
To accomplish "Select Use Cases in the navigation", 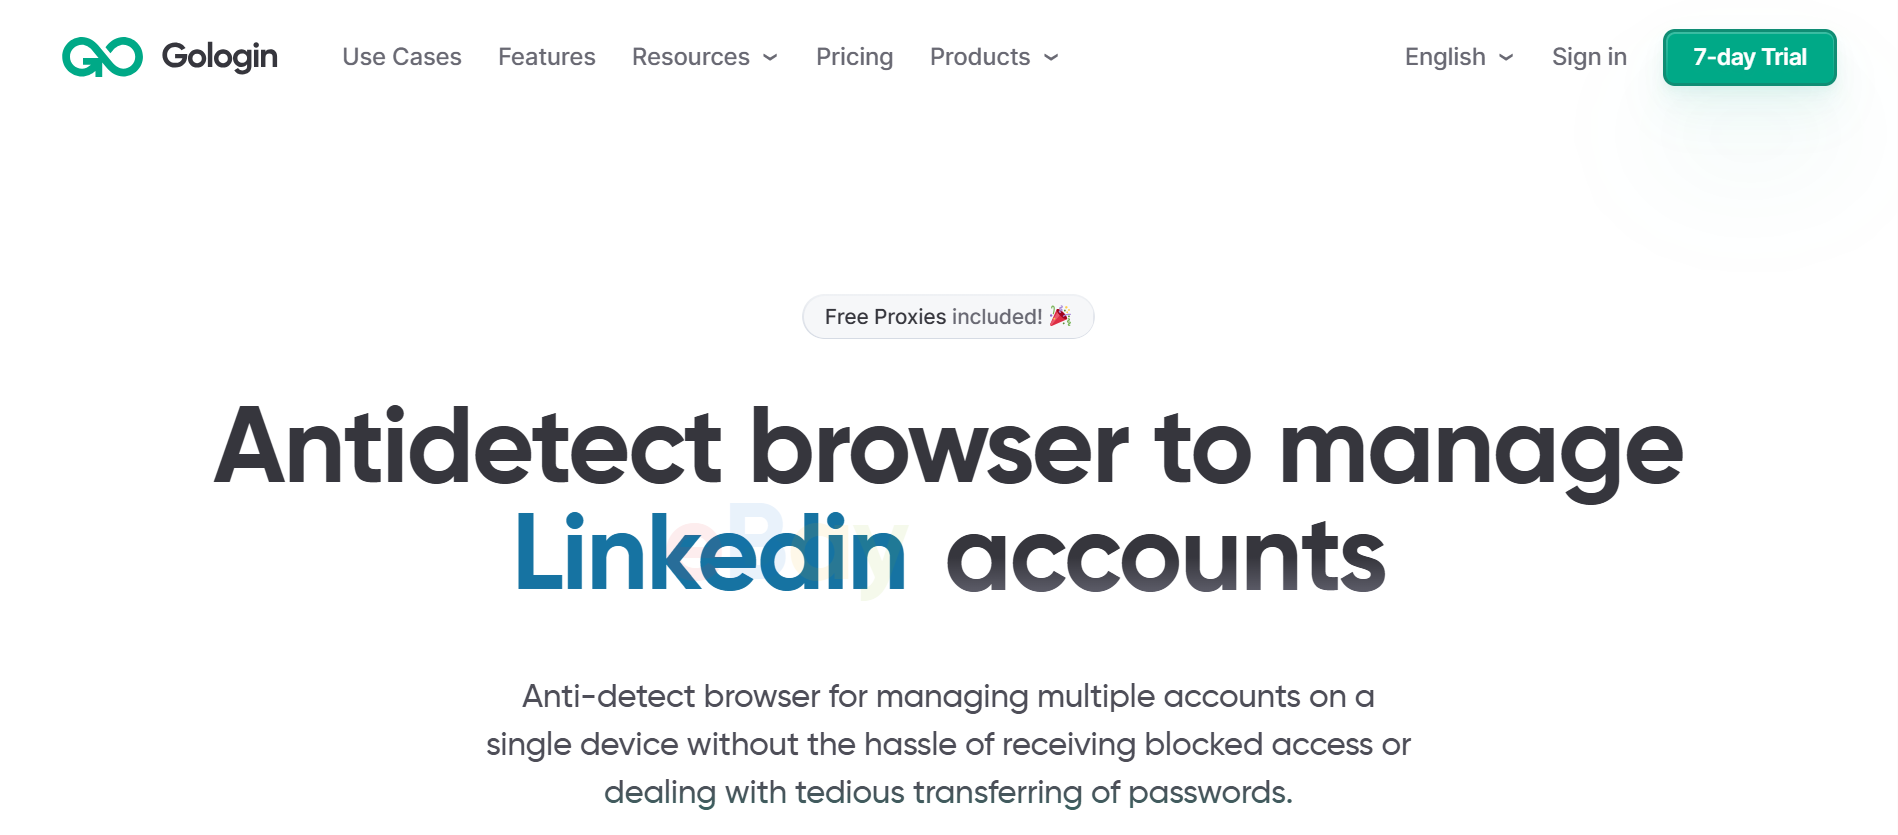I will pyautogui.click(x=402, y=57).
